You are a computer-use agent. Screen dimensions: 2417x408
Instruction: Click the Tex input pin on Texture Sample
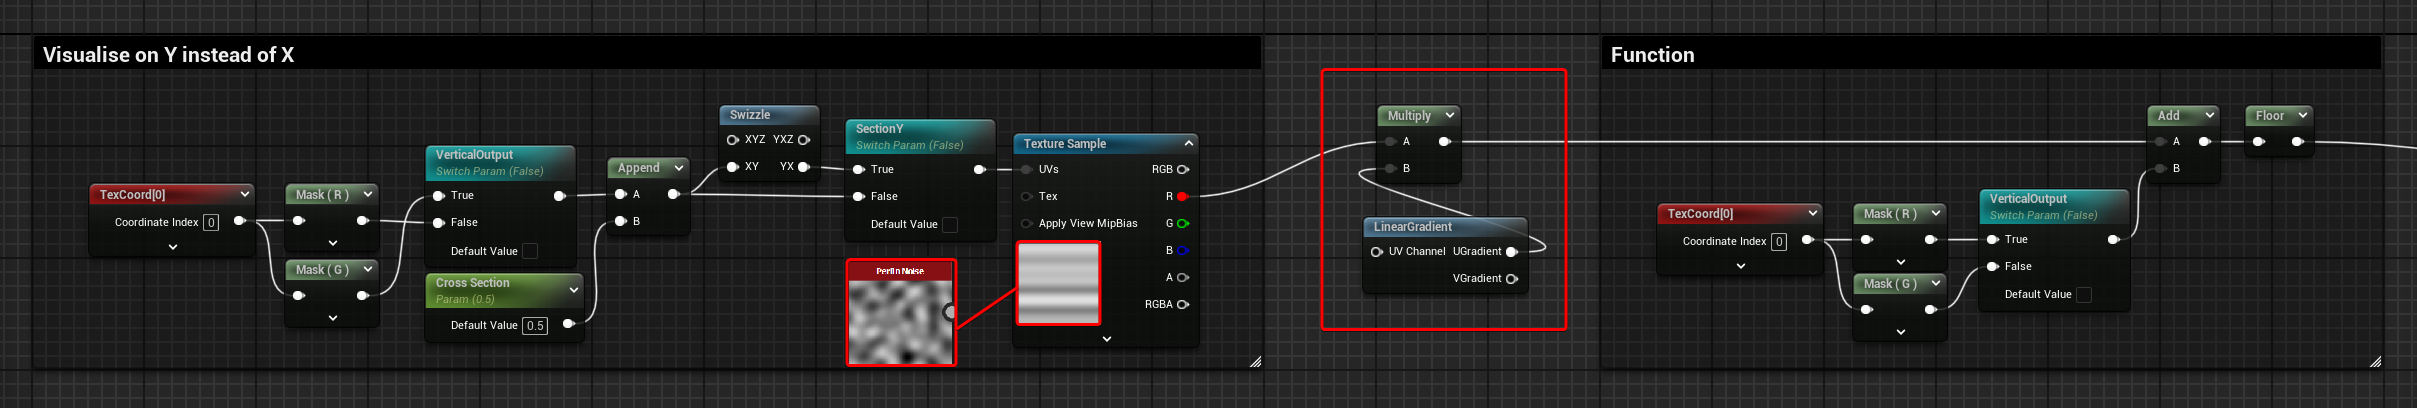point(1027,197)
